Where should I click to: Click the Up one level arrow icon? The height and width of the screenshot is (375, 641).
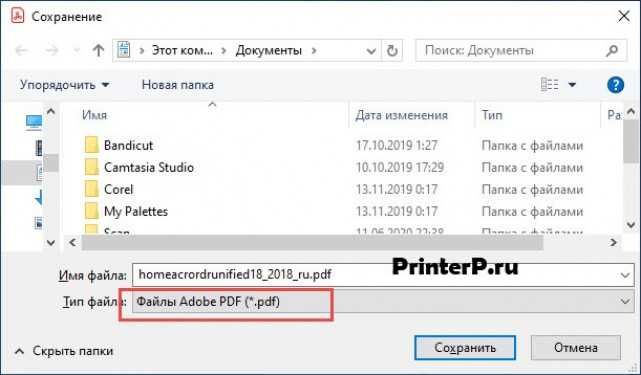click(98, 51)
